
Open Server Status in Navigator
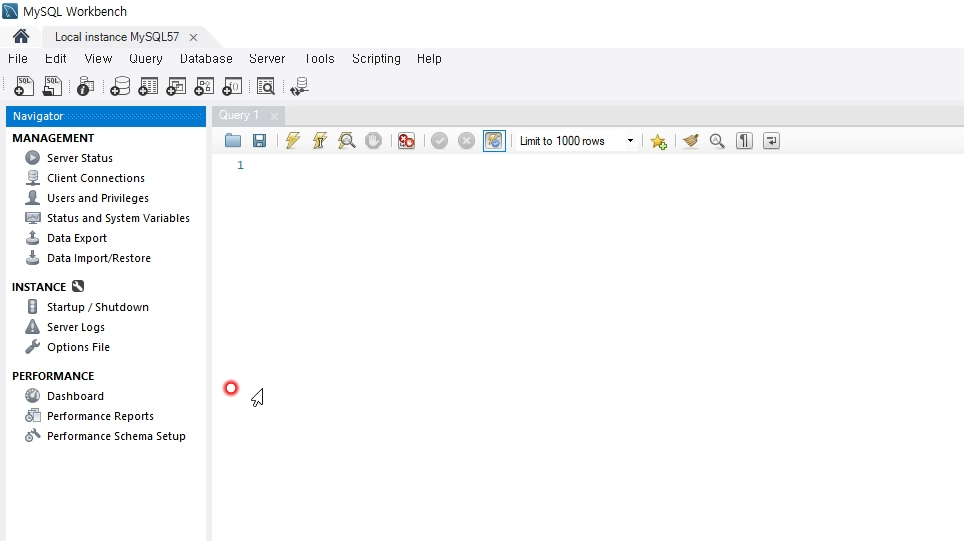tap(80, 158)
